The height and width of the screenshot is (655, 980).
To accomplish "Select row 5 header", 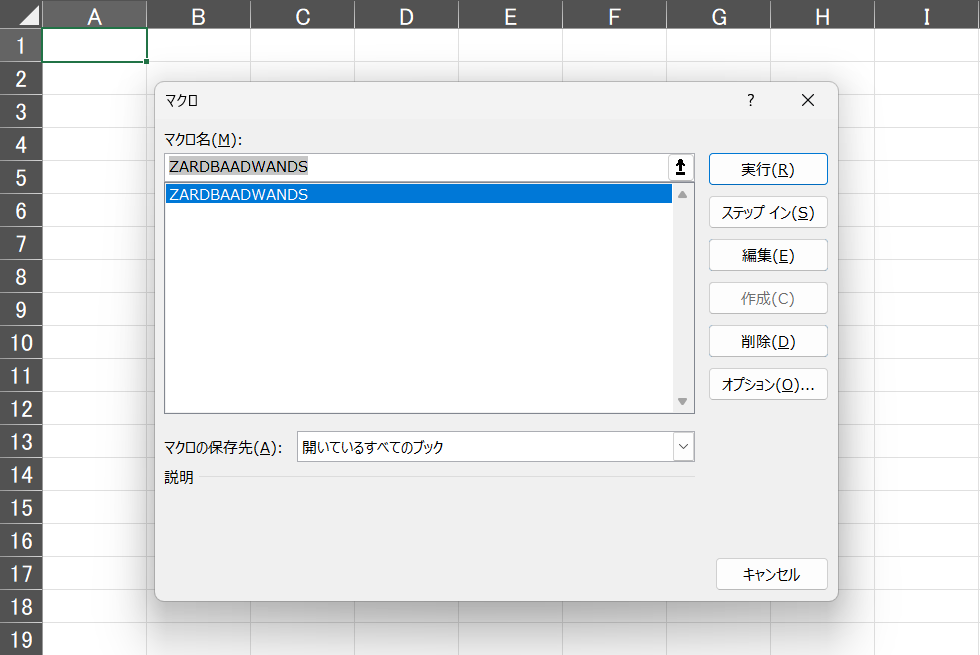I will point(21,178).
